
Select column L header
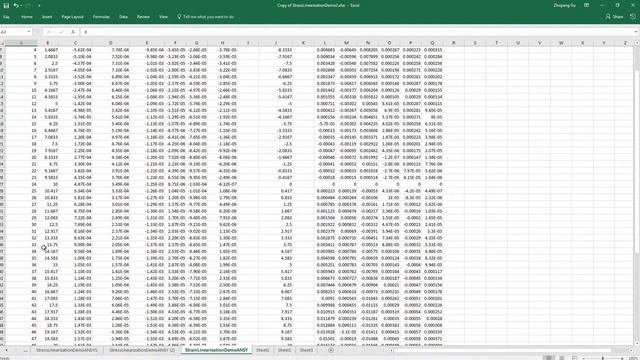pyautogui.click(x=325, y=43)
